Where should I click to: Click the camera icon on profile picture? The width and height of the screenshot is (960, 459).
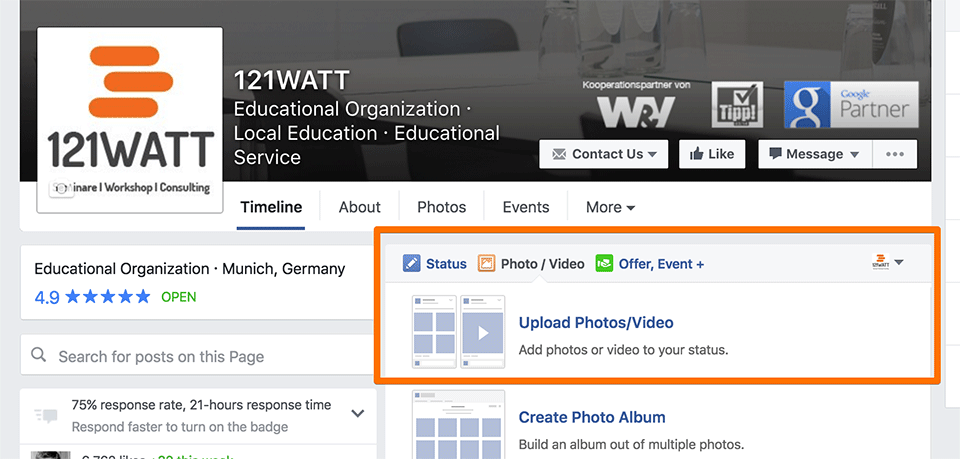(61, 188)
